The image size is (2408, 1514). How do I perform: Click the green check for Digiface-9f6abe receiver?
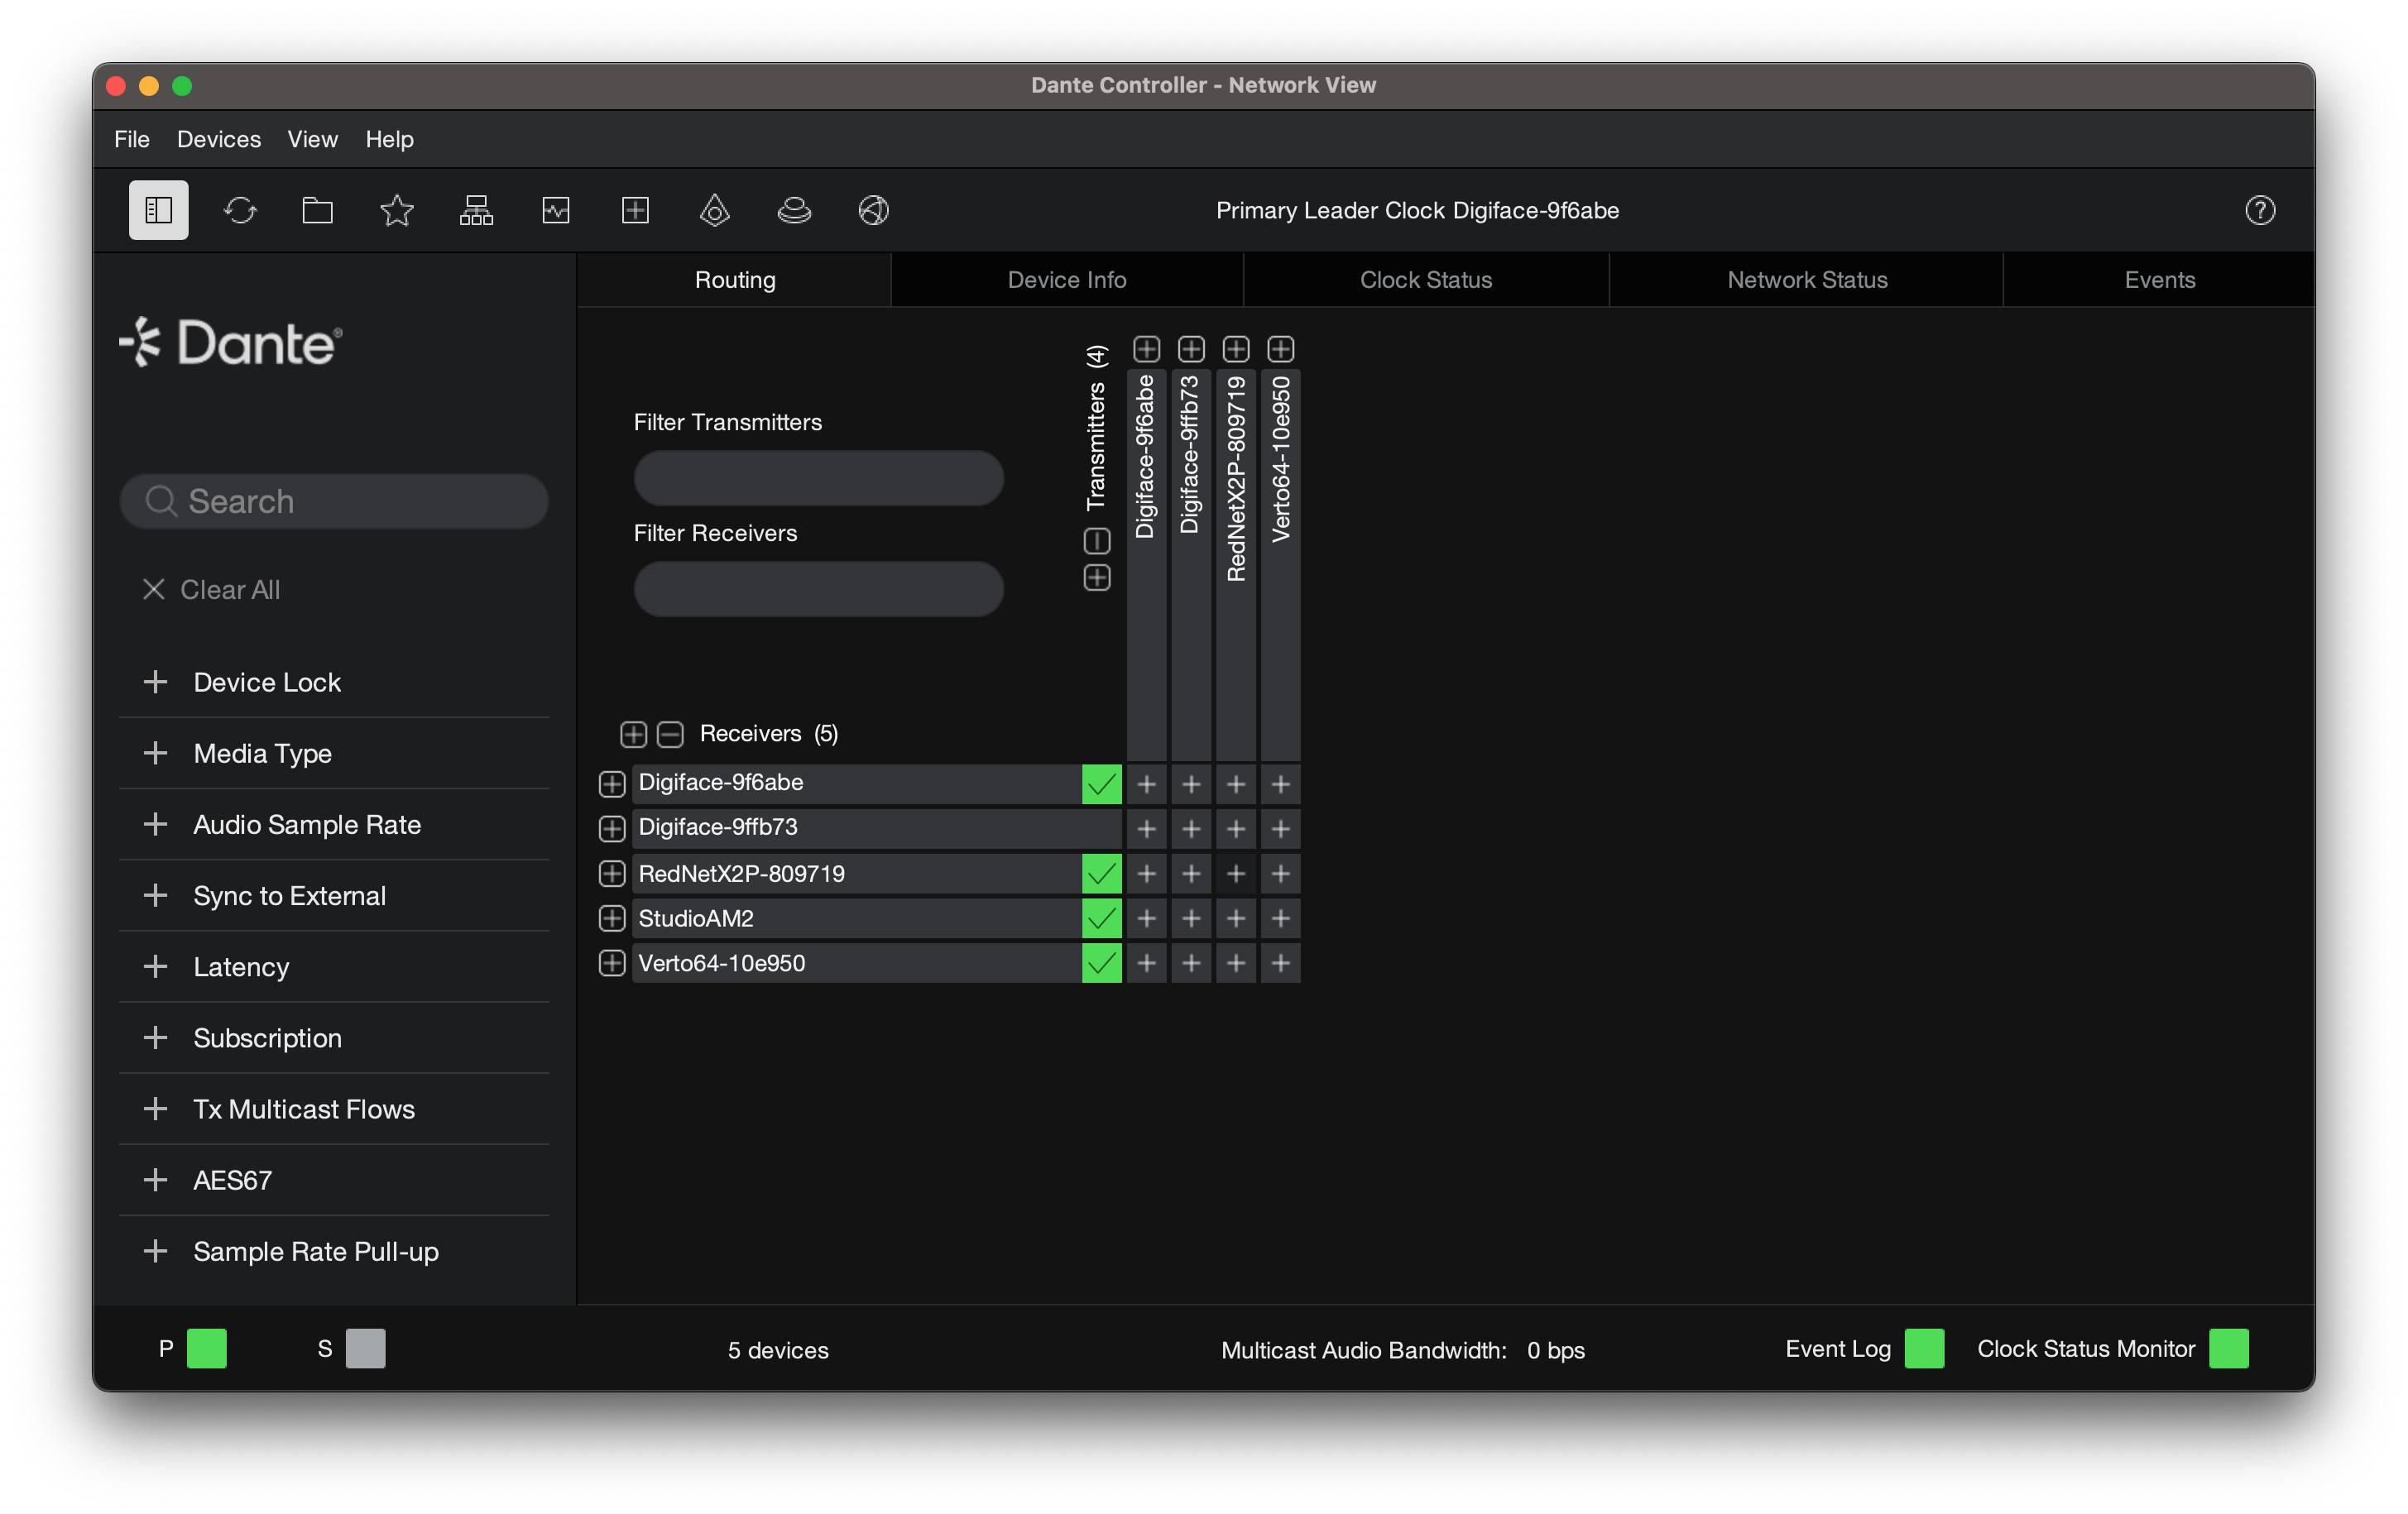coord(1101,784)
